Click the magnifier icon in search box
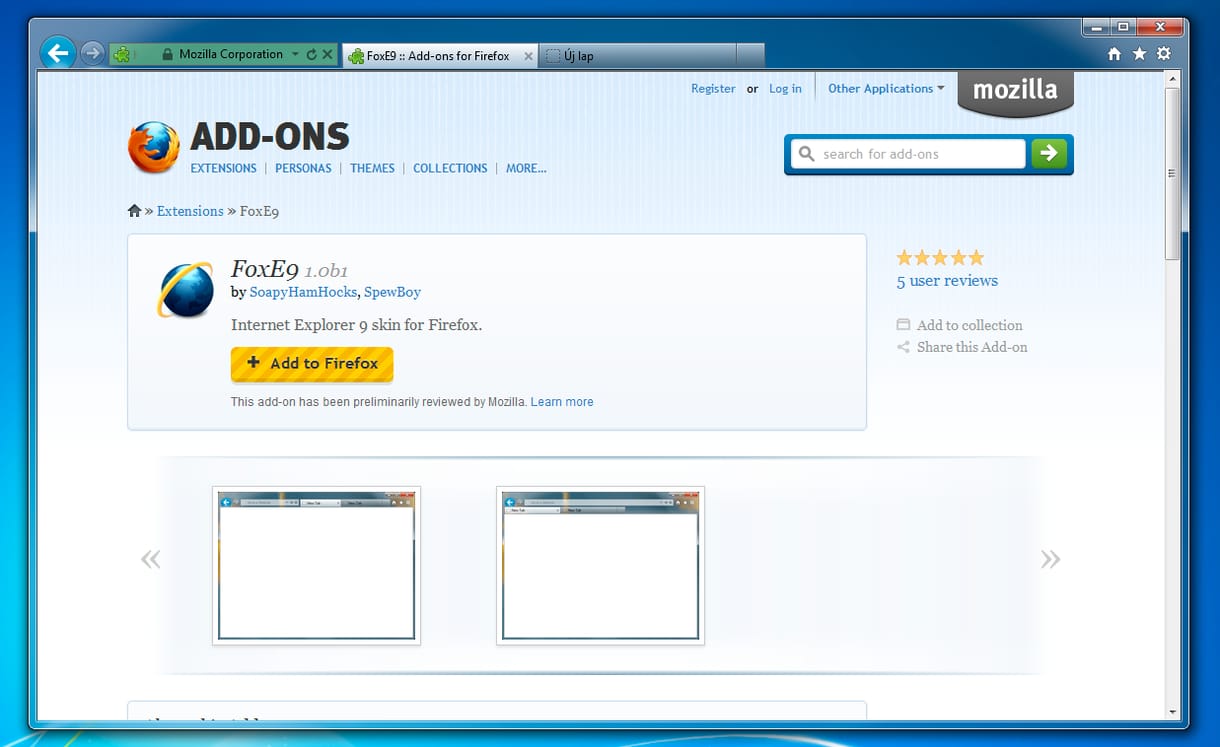This screenshot has height=747, width=1220. click(806, 154)
